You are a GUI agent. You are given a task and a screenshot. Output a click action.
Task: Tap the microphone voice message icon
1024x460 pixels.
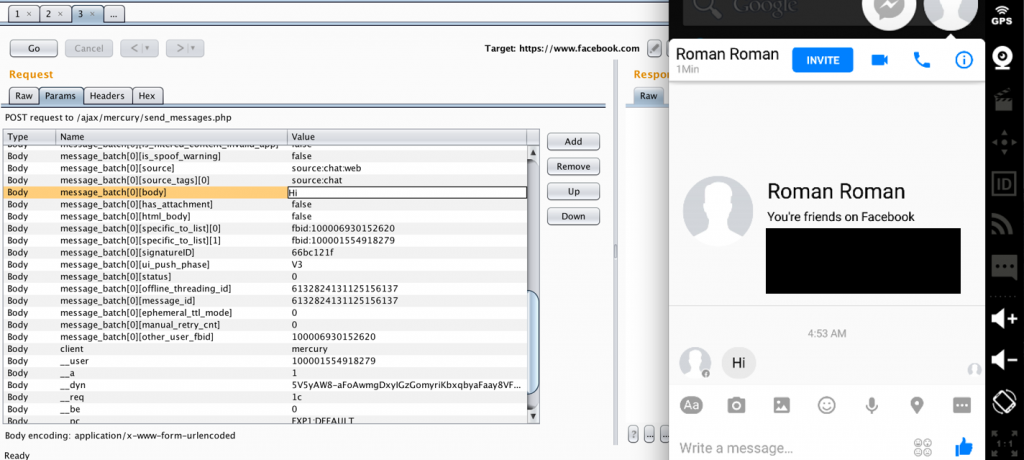pos(872,405)
